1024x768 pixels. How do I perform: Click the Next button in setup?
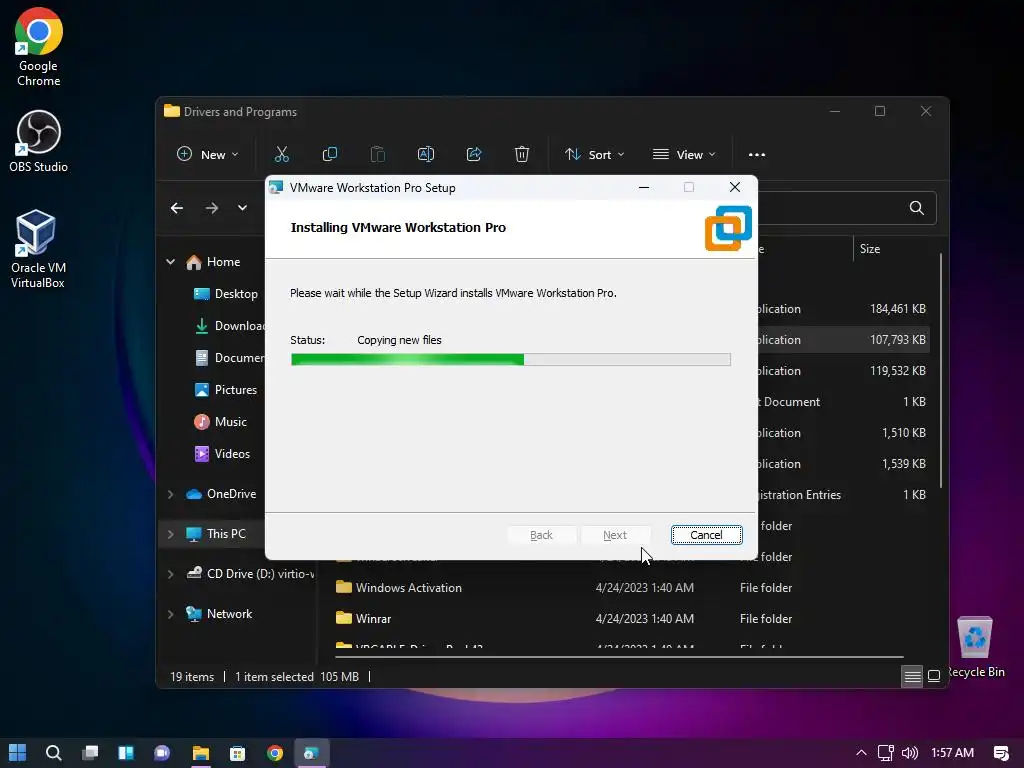(615, 535)
